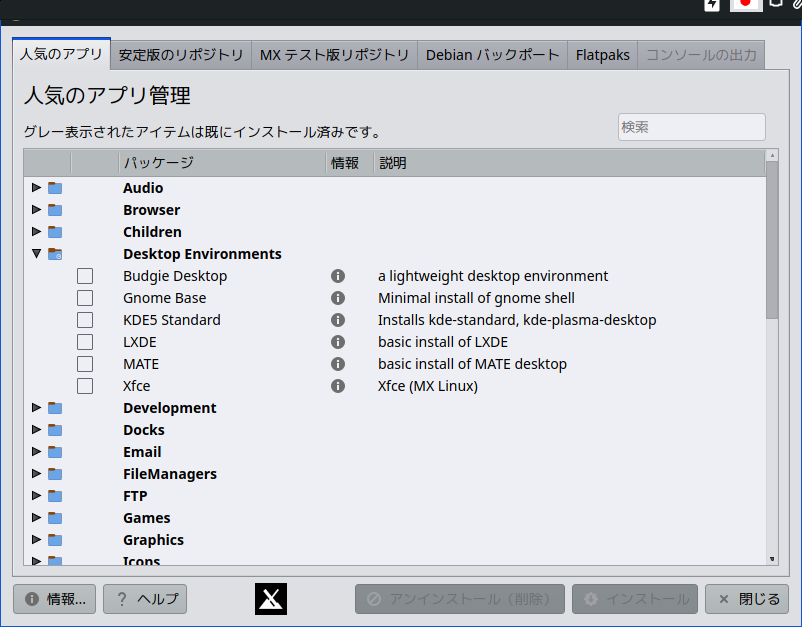802x627 pixels.
Task: Select the Budgie Desktop row text
Action: pos(175,276)
